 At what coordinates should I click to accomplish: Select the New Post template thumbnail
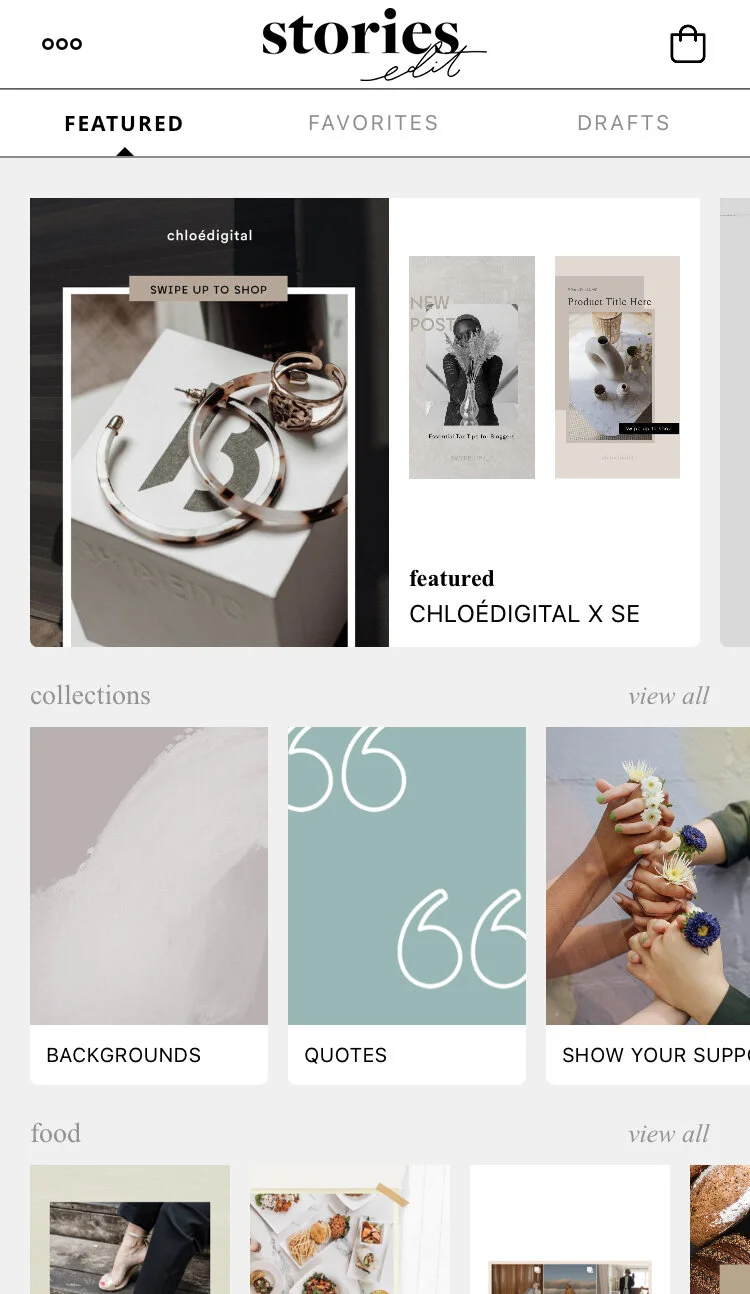tap(472, 367)
